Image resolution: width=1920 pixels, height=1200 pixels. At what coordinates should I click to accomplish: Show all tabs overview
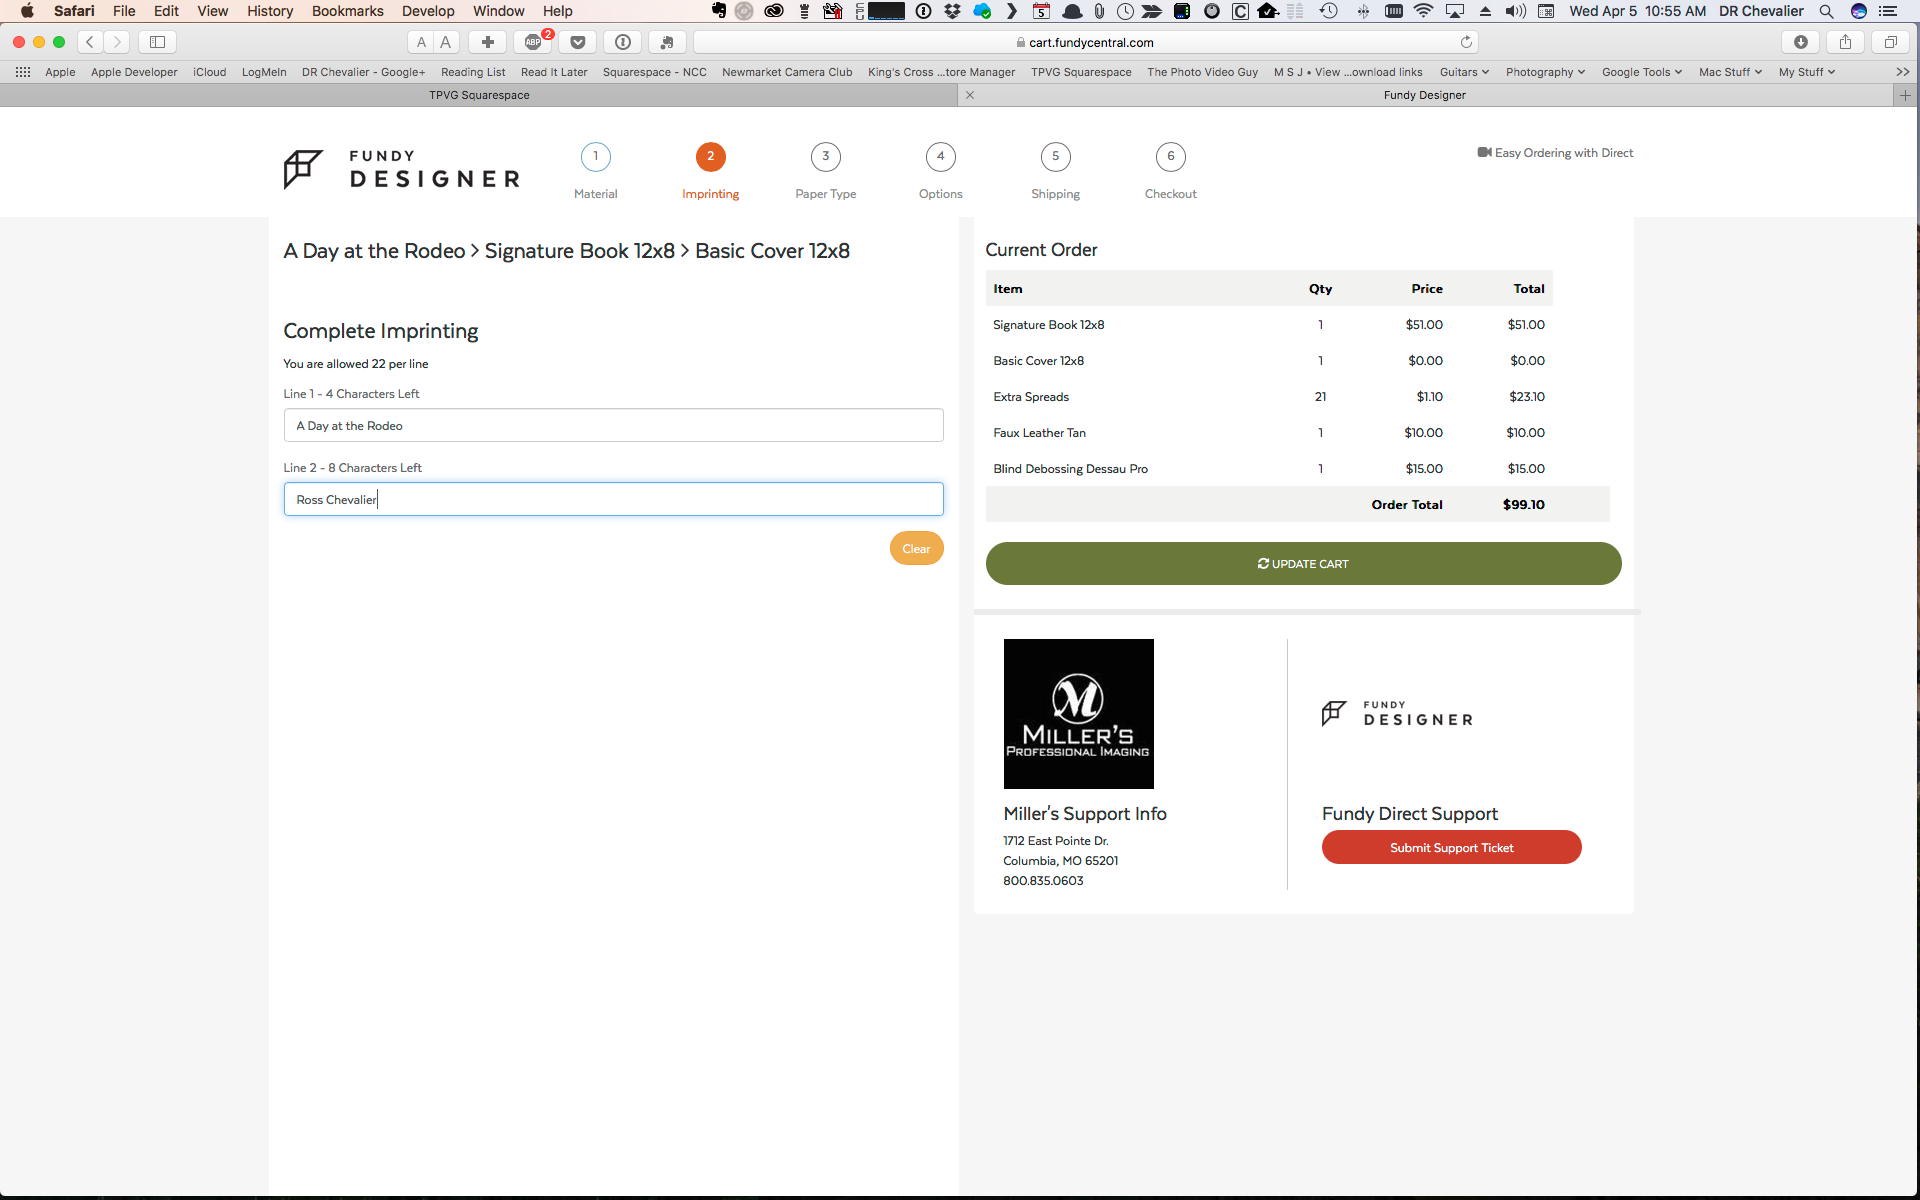pos(1890,42)
